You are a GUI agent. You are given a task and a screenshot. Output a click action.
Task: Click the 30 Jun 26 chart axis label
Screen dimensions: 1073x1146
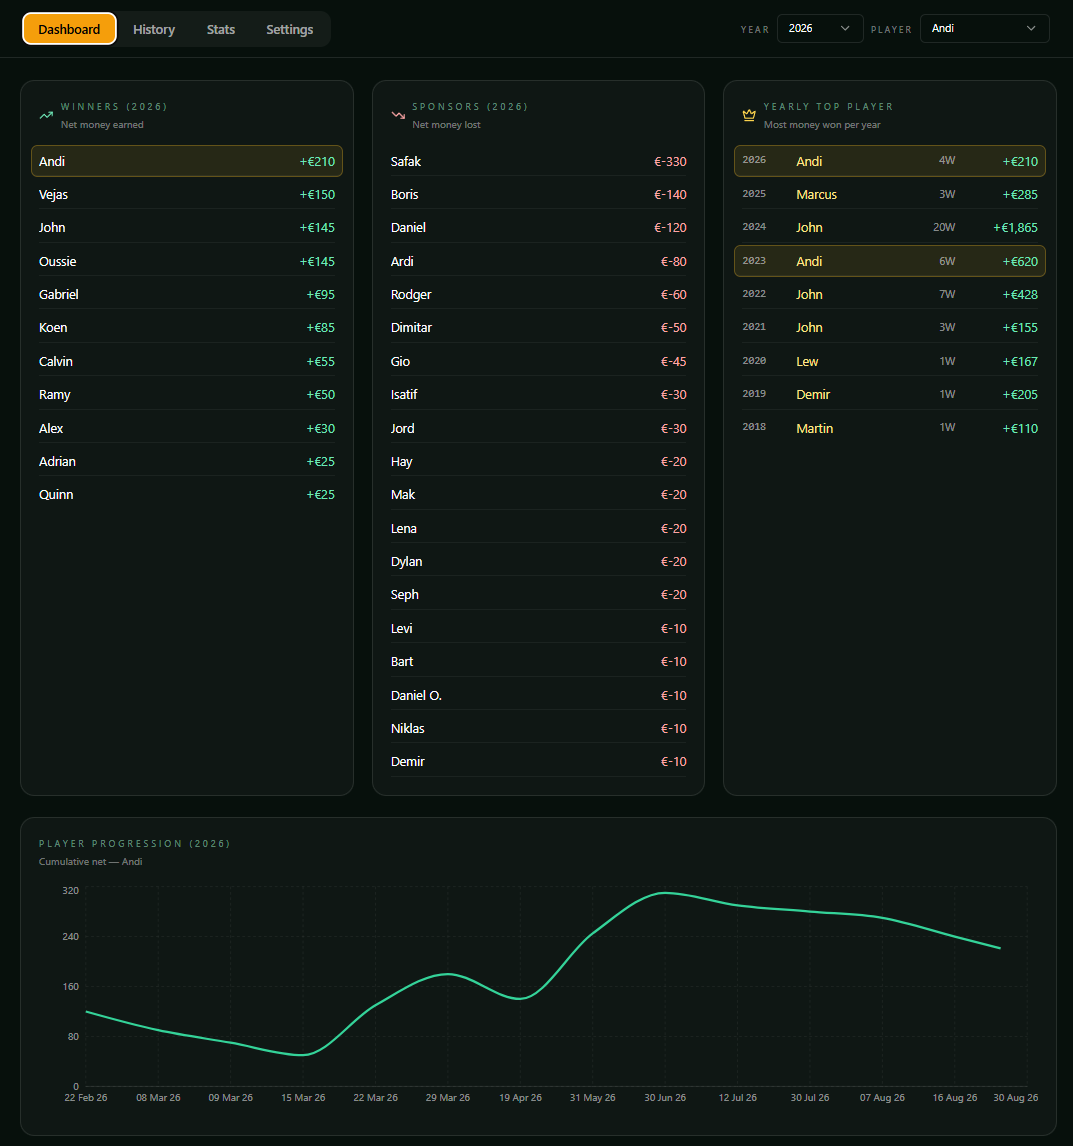click(665, 1098)
